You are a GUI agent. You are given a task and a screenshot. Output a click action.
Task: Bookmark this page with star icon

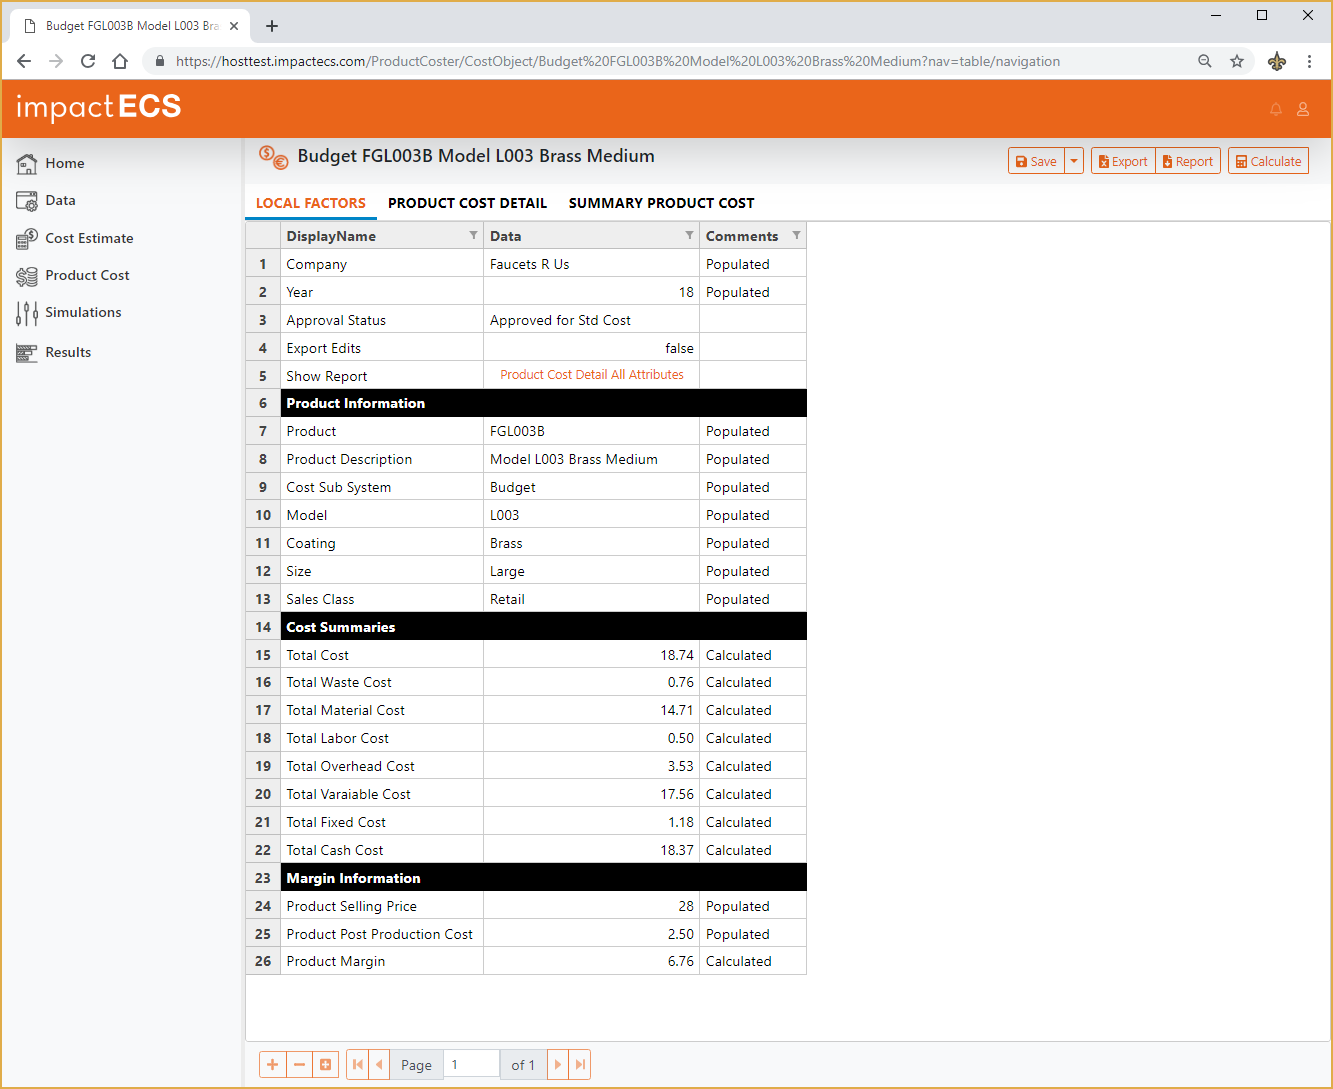pos(1237,61)
